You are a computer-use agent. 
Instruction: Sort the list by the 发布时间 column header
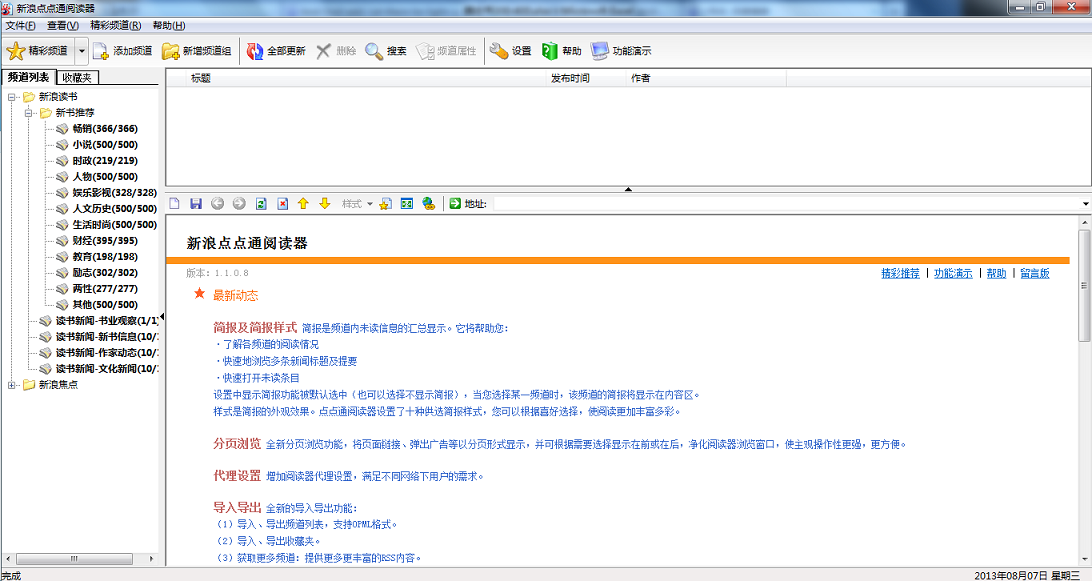[587, 78]
